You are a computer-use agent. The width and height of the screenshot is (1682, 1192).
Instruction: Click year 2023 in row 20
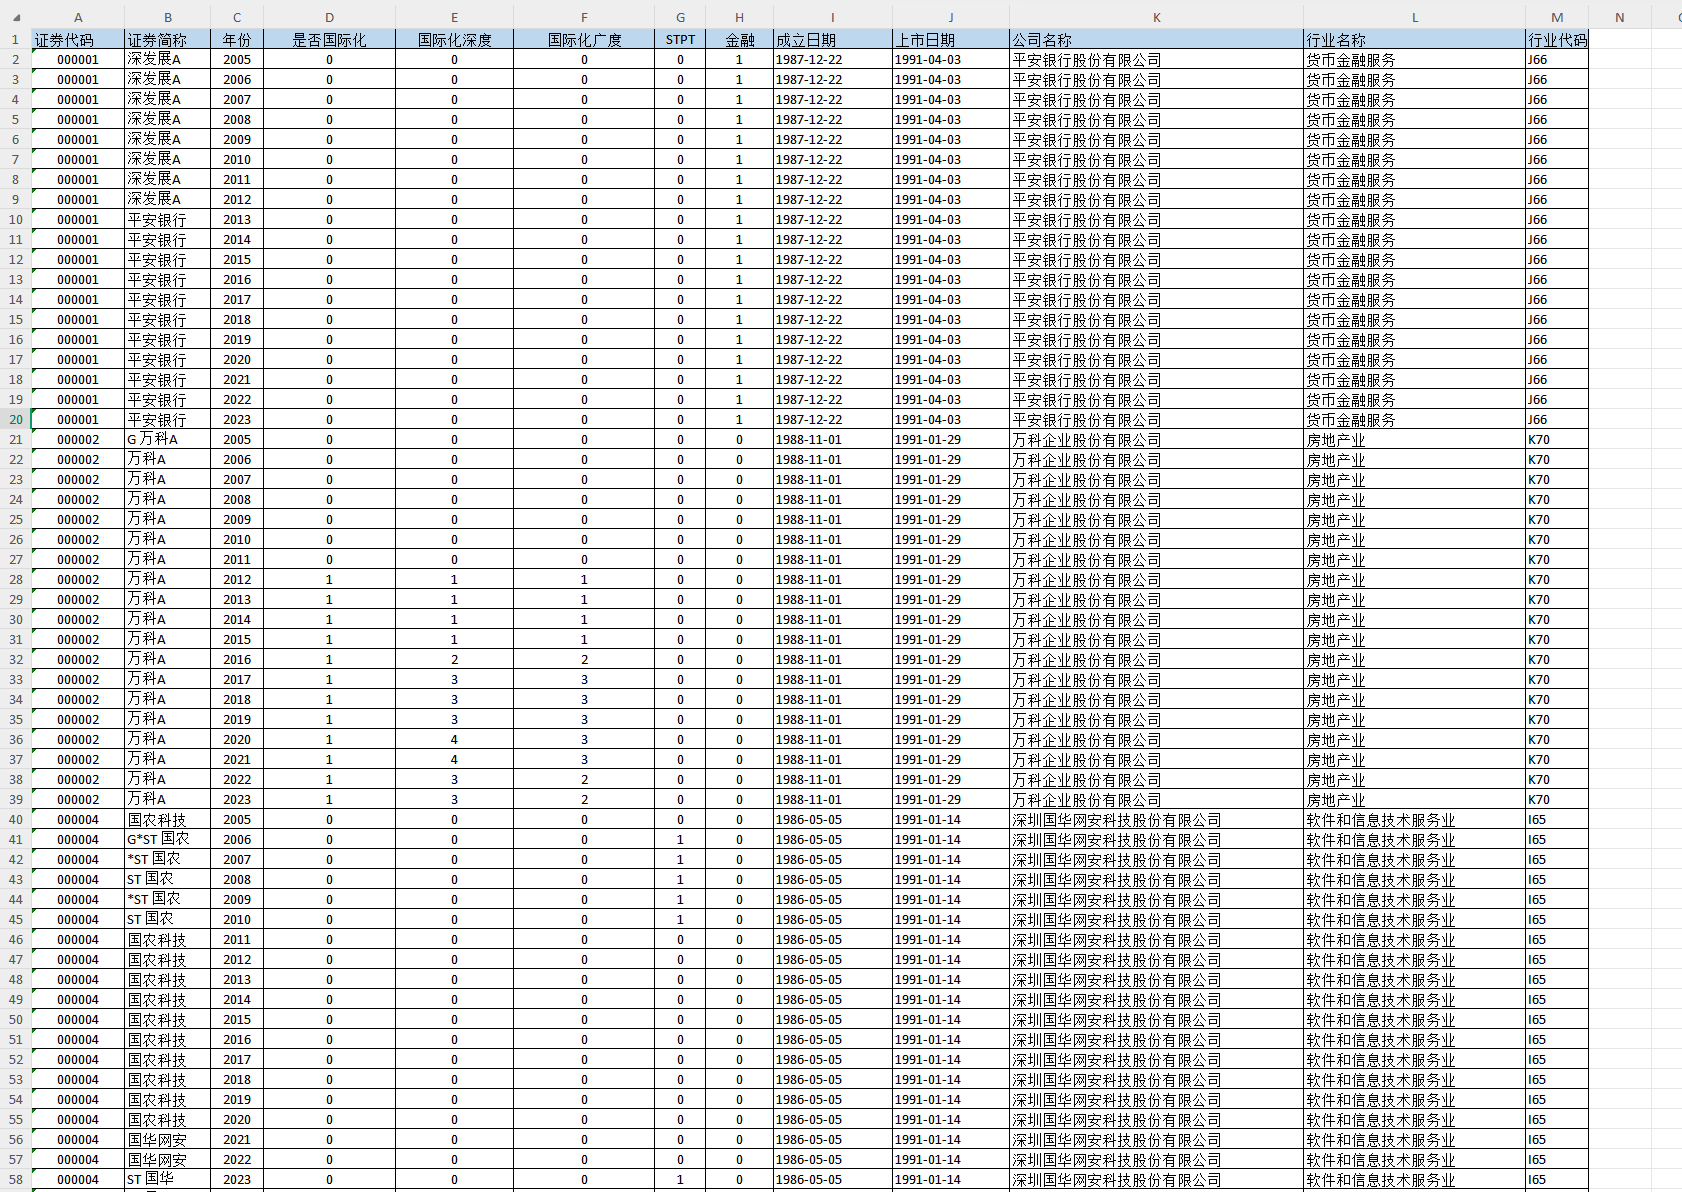tap(237, 420)
